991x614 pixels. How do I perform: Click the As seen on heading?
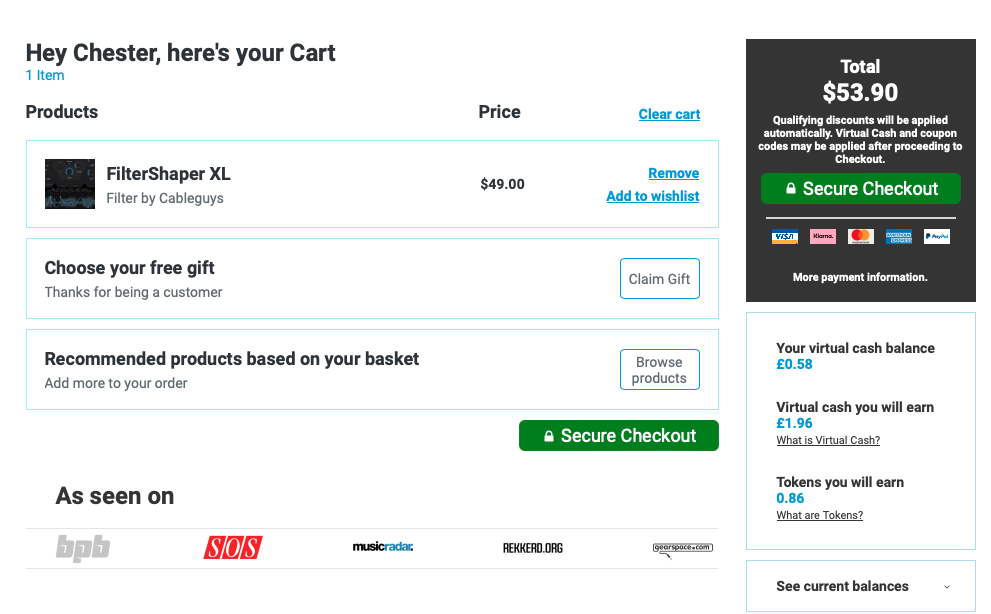click(114, 496)
